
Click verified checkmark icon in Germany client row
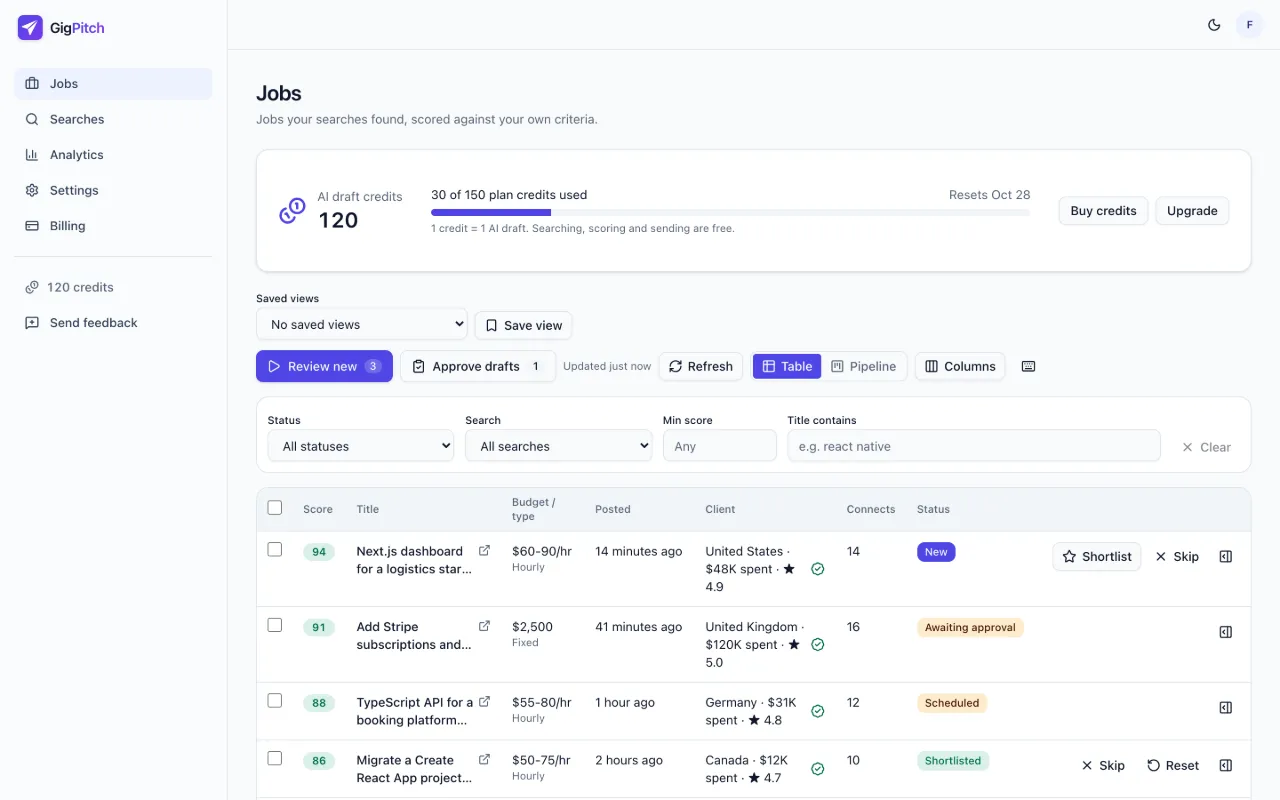(x=817, y=711)
